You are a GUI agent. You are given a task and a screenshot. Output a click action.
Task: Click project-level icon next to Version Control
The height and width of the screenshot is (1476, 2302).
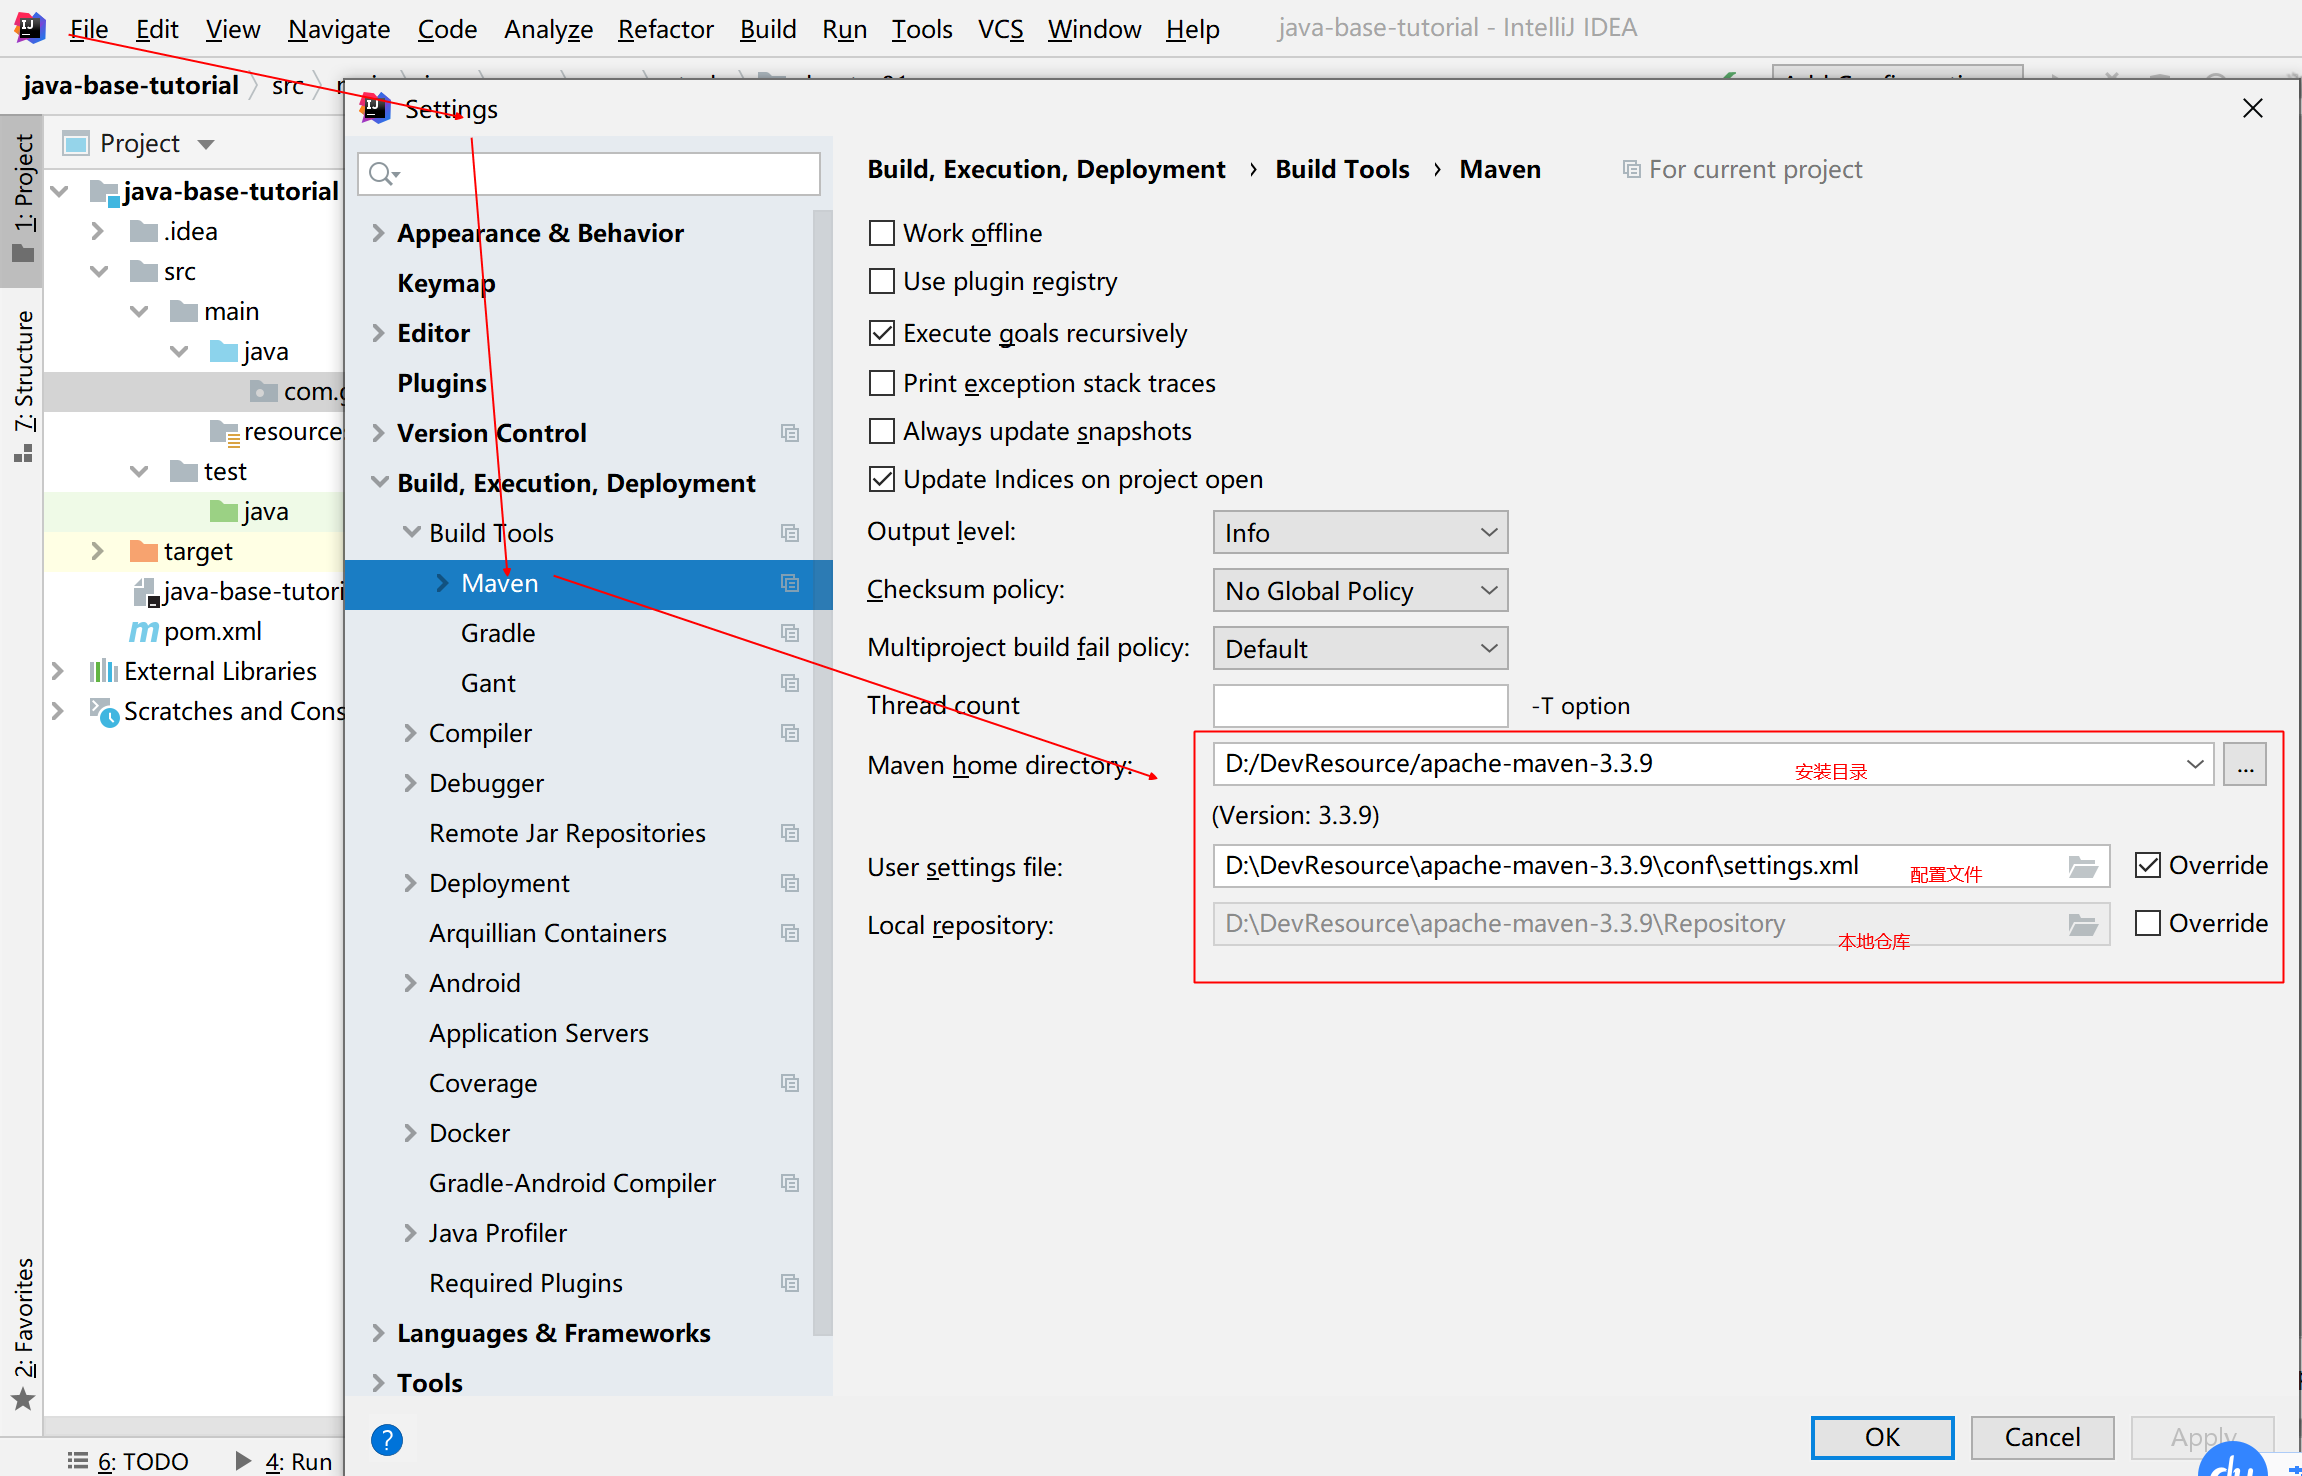click(789, 433)
